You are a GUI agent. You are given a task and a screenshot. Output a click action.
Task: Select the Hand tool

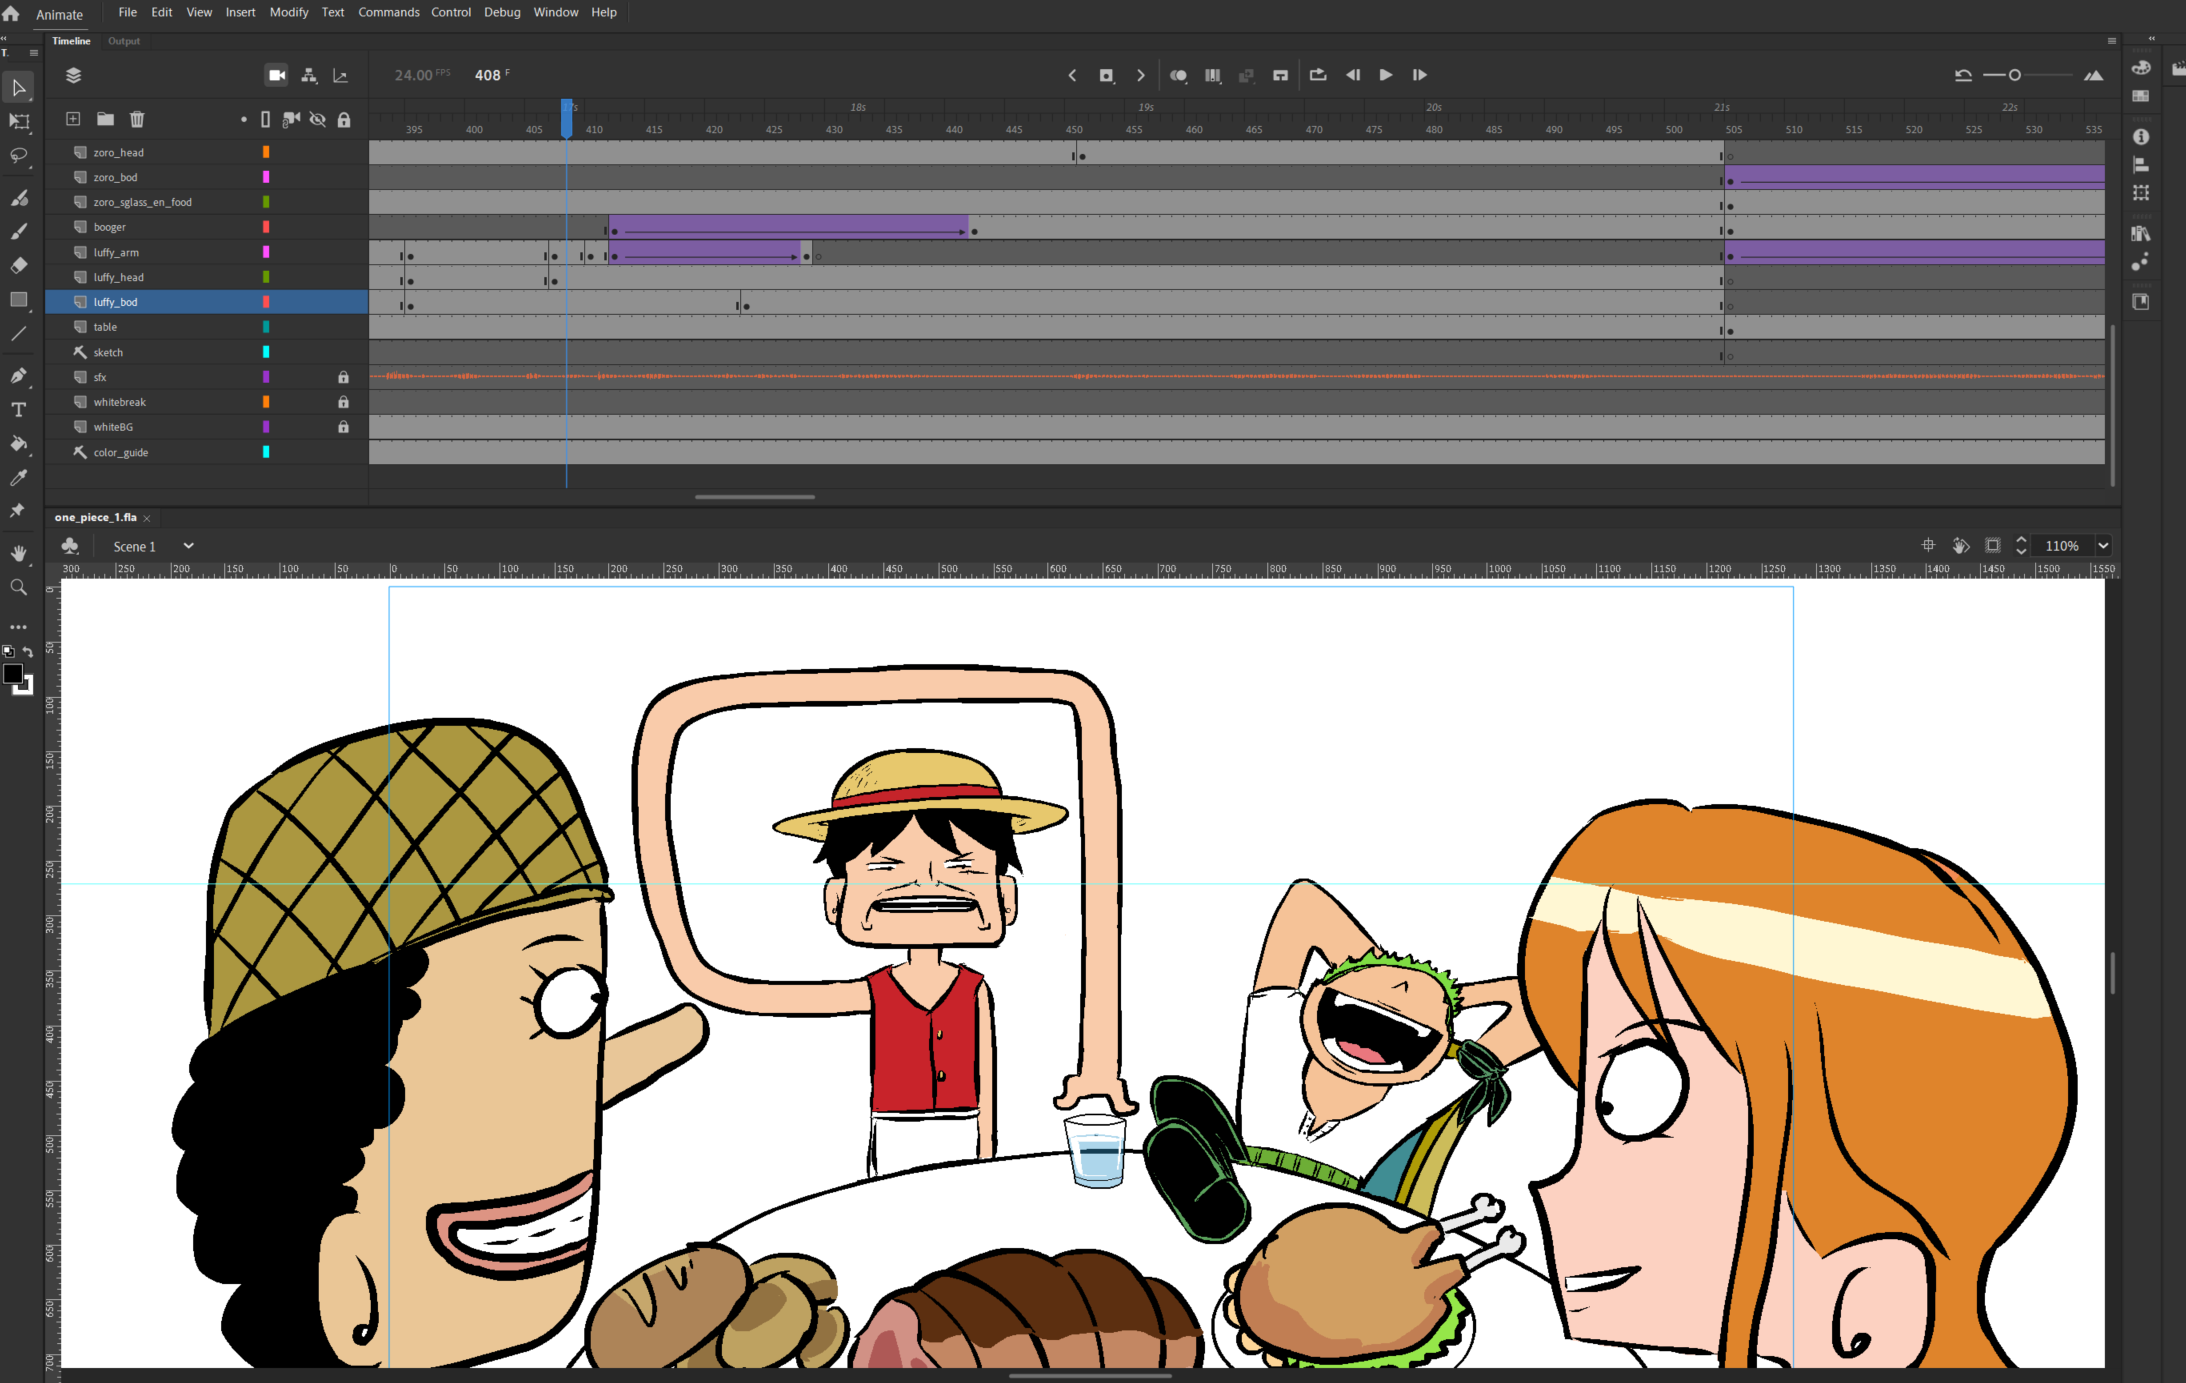[18, 553]
